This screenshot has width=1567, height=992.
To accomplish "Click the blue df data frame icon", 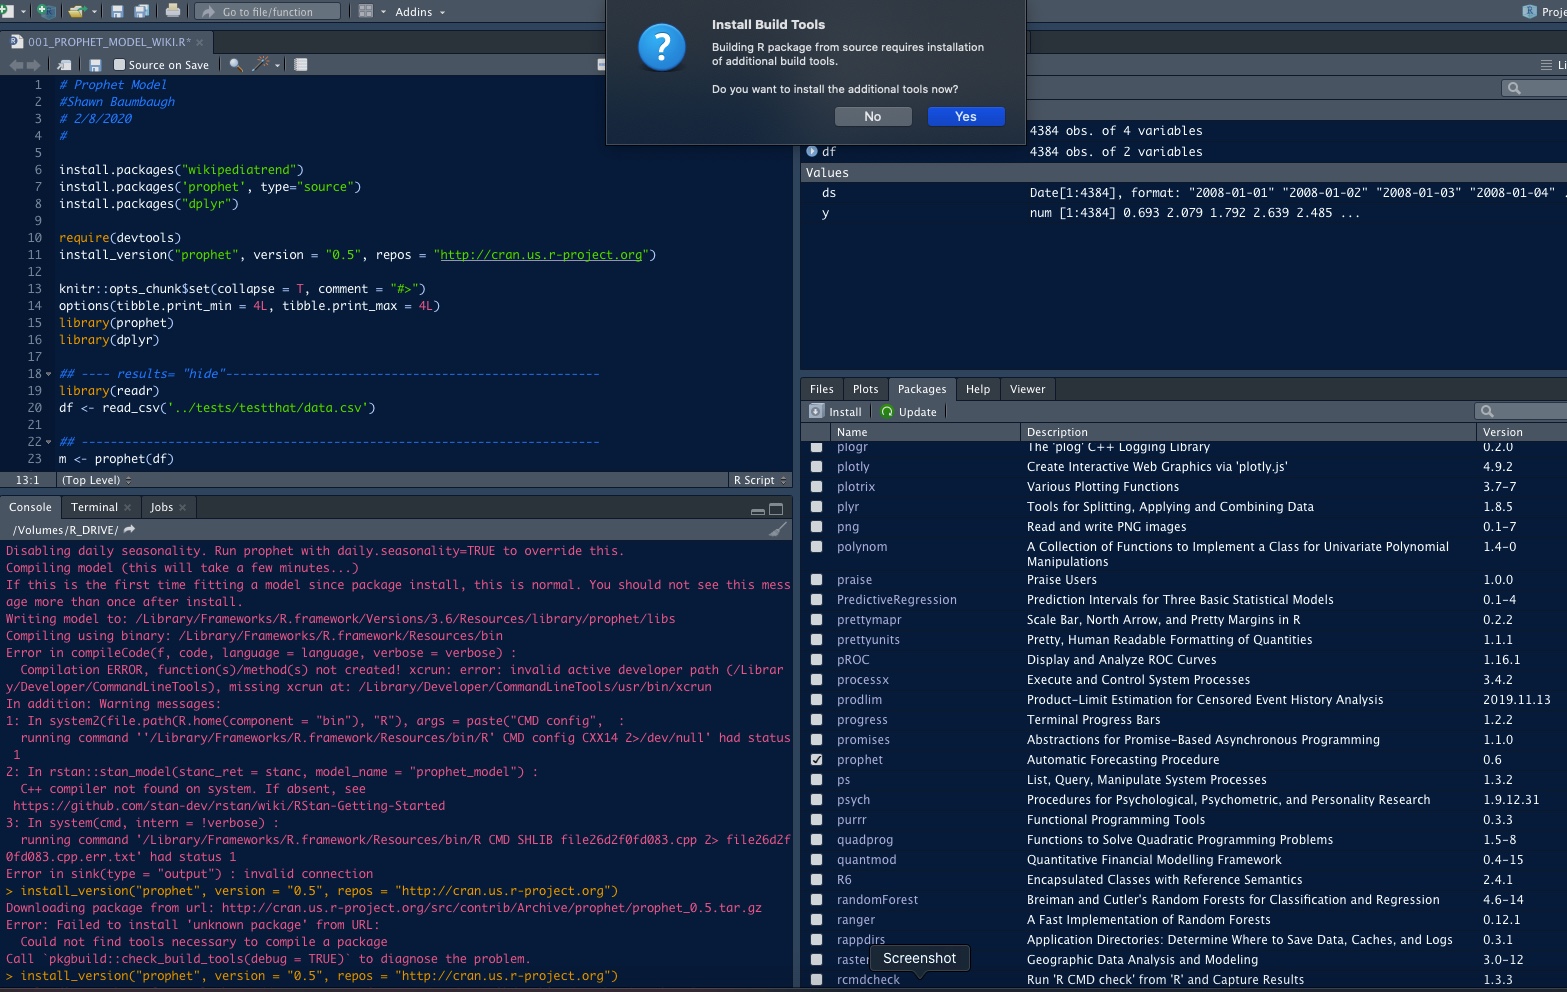I will click(812, 151).
